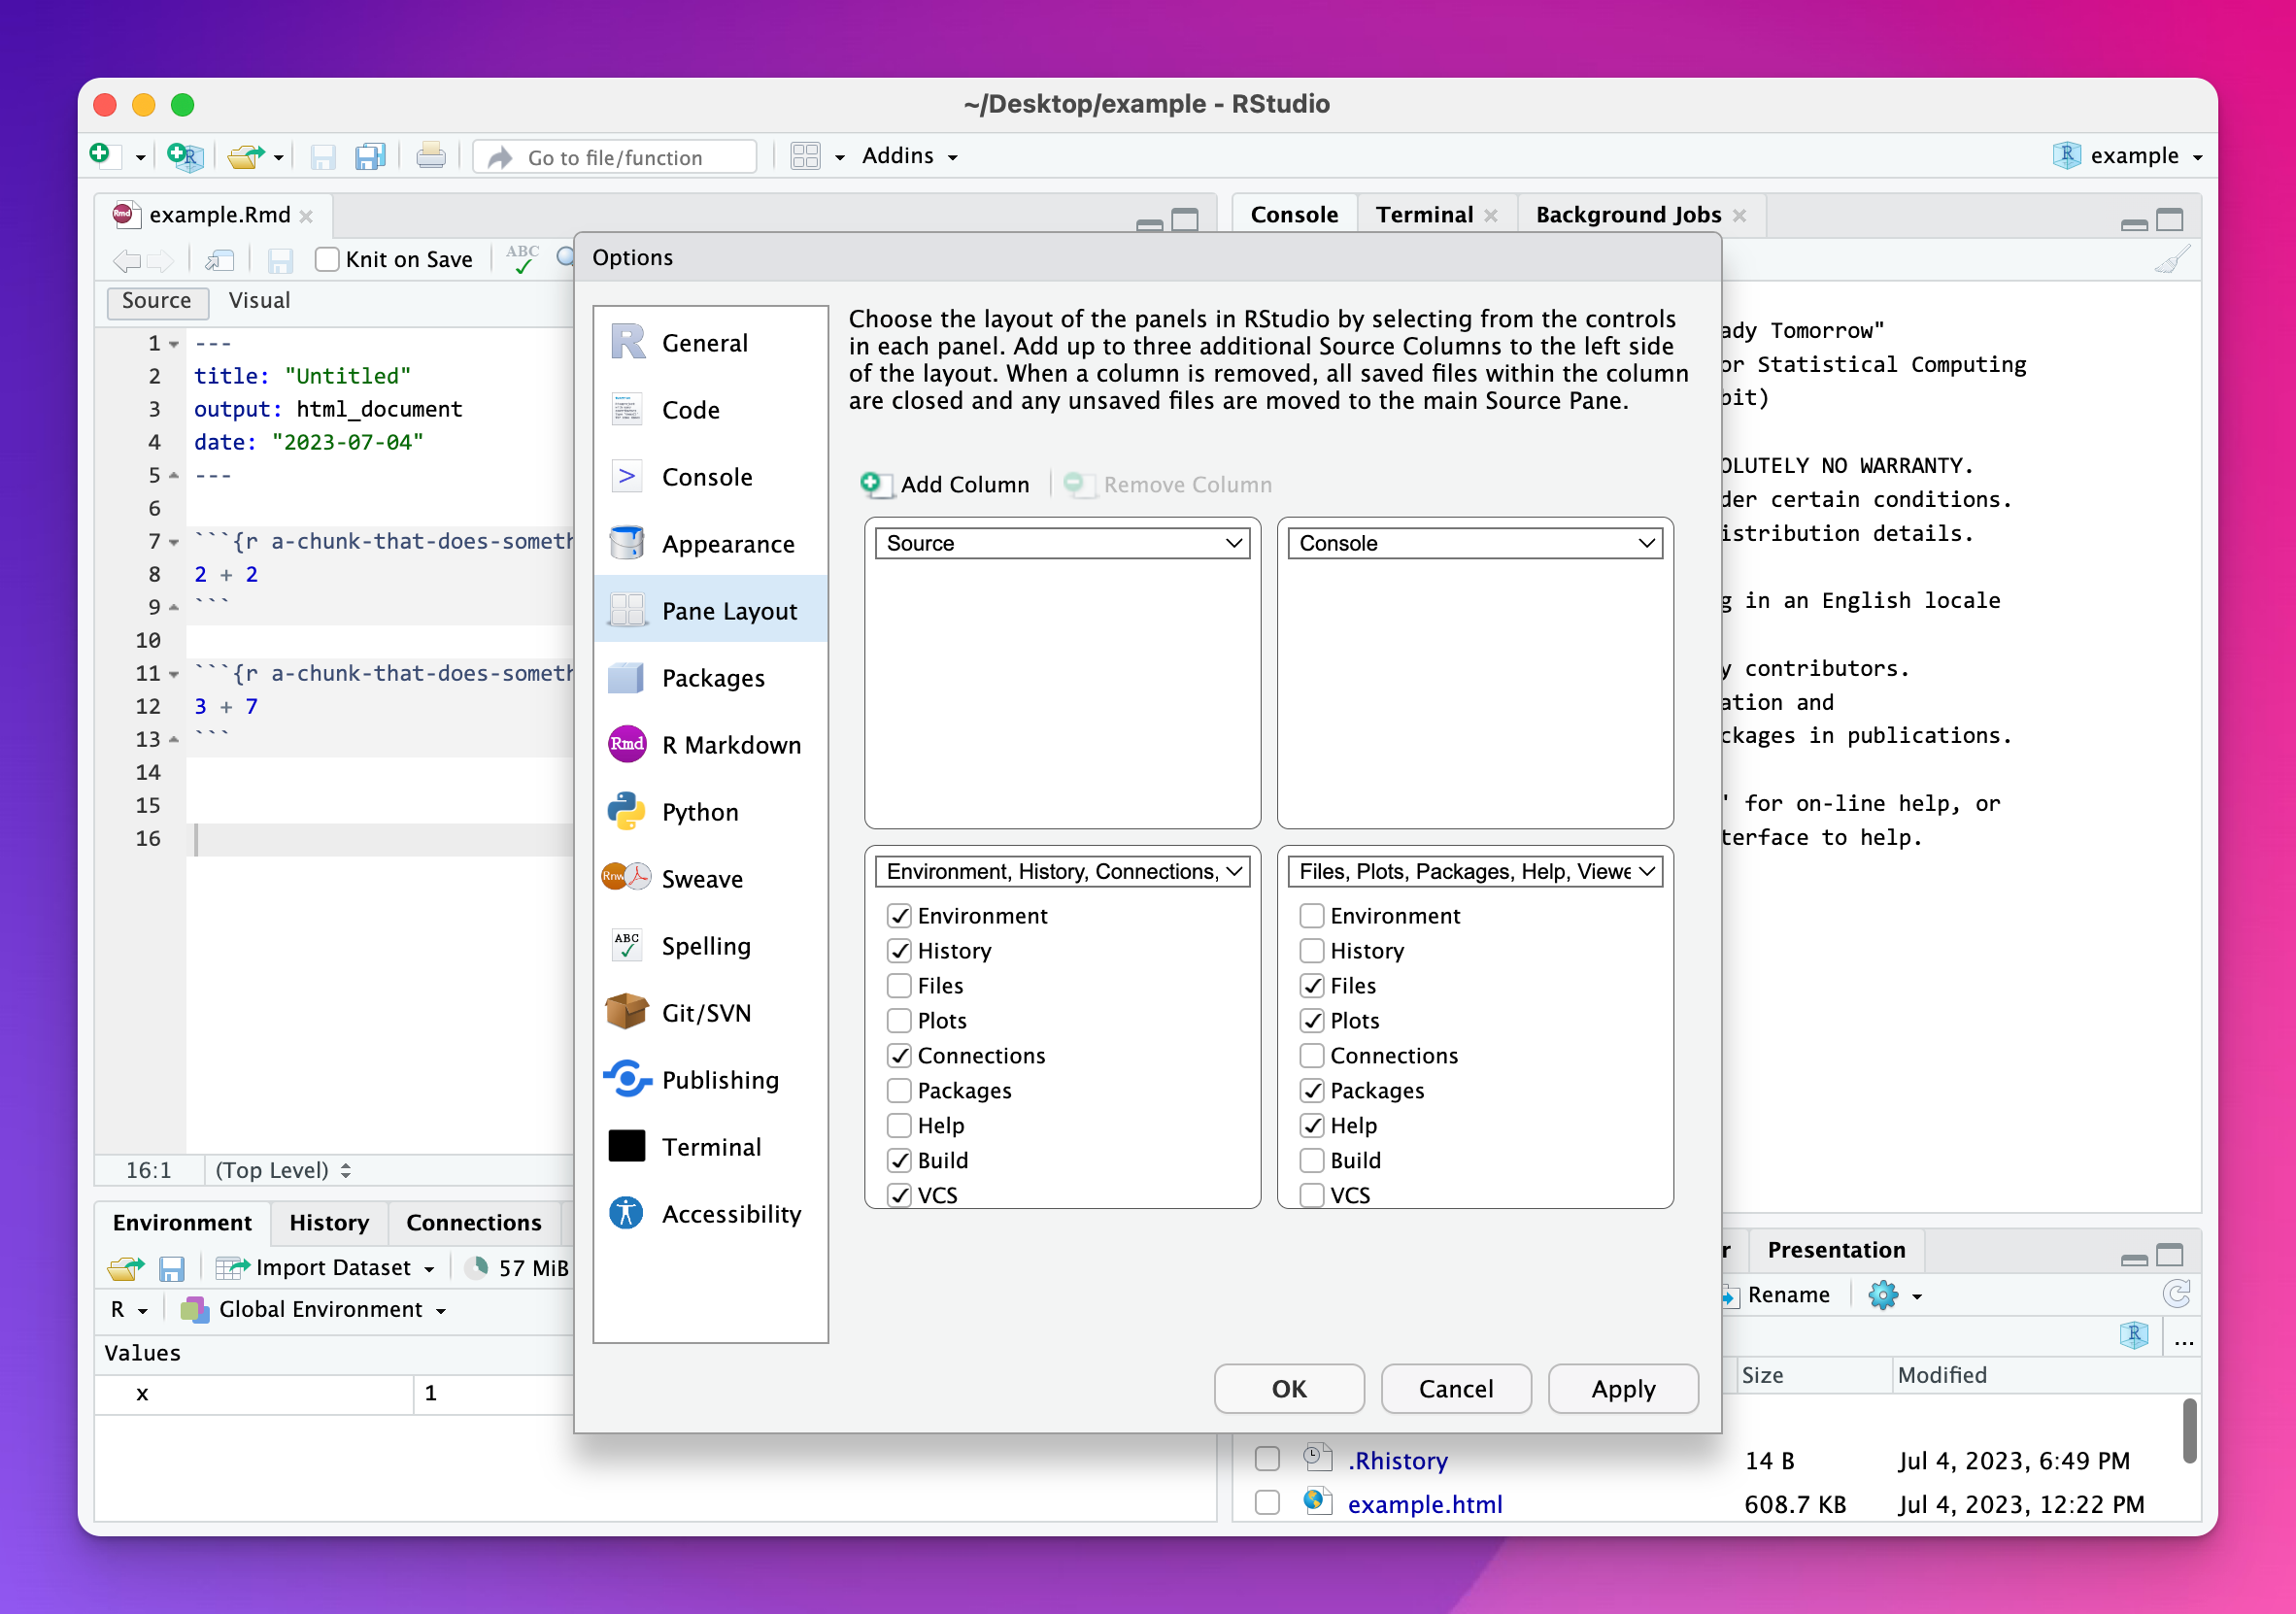The image size is (2296, 1614).
Task: Switch editor to Visual mode
Action: coord(259,301)
